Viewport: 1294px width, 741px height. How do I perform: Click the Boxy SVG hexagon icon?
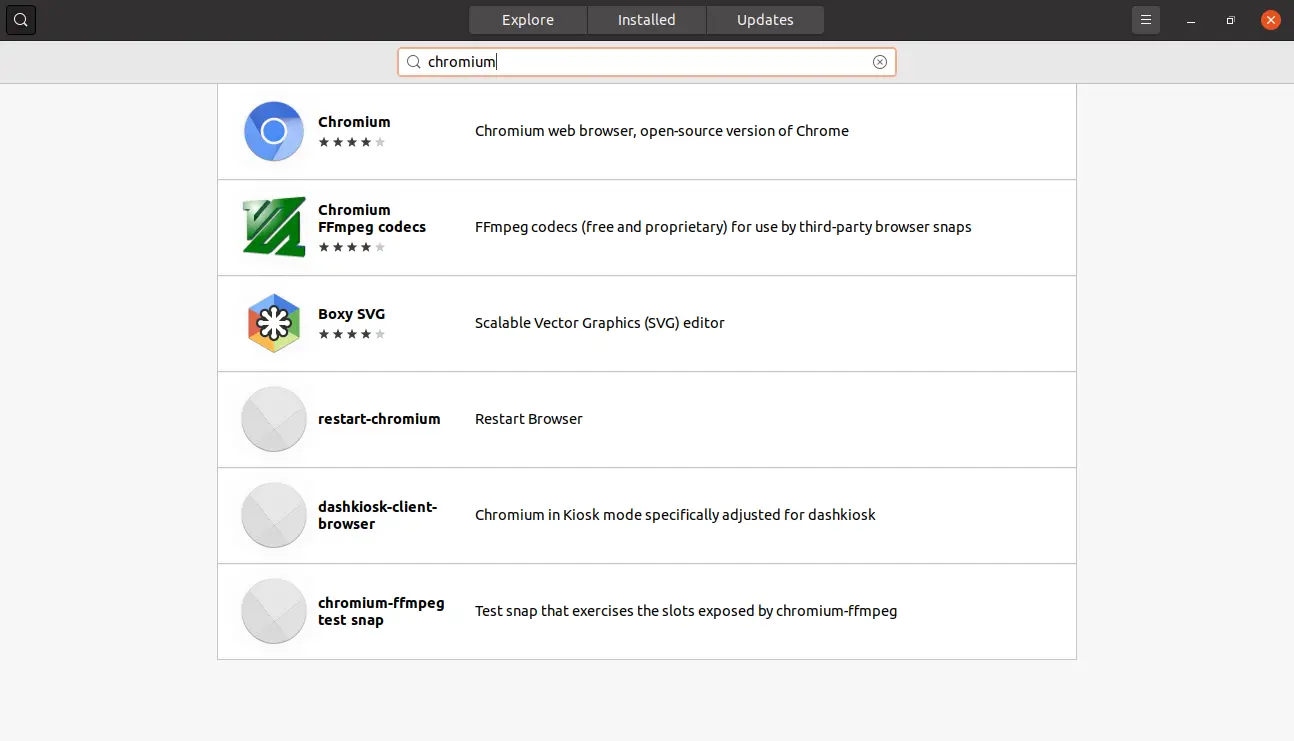pos(274,323)
